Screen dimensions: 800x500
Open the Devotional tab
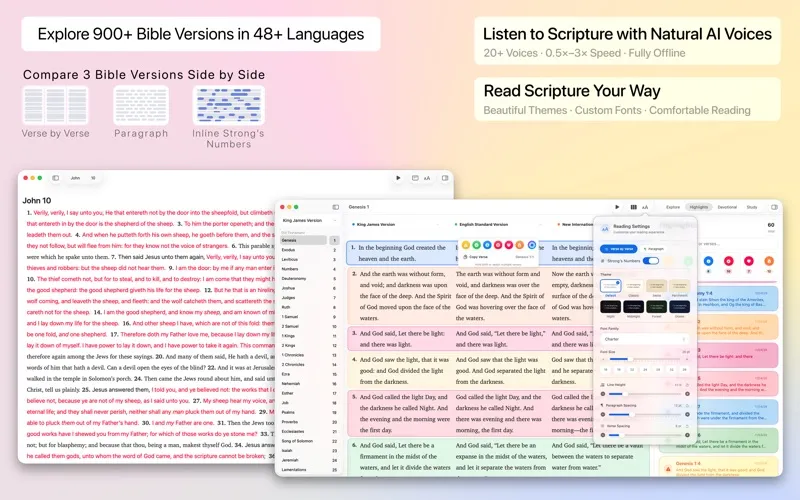coord(727,207)
